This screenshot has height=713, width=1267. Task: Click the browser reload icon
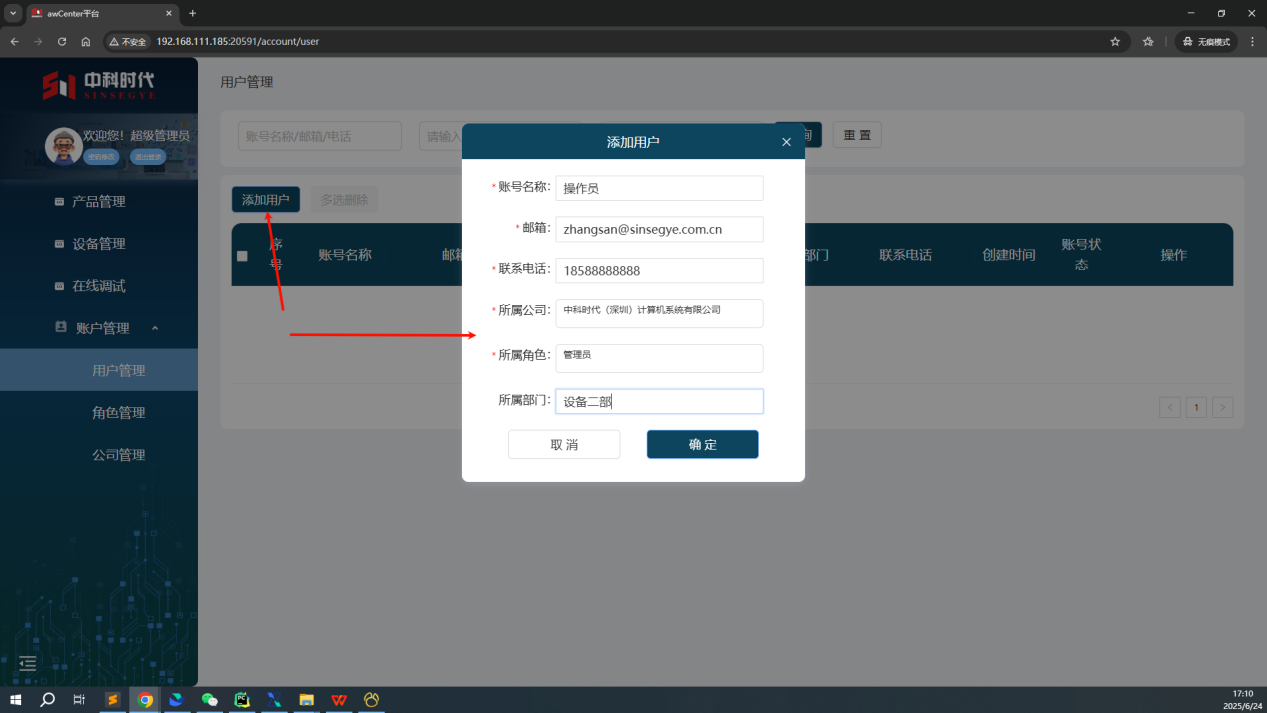[x=62, y=42]
